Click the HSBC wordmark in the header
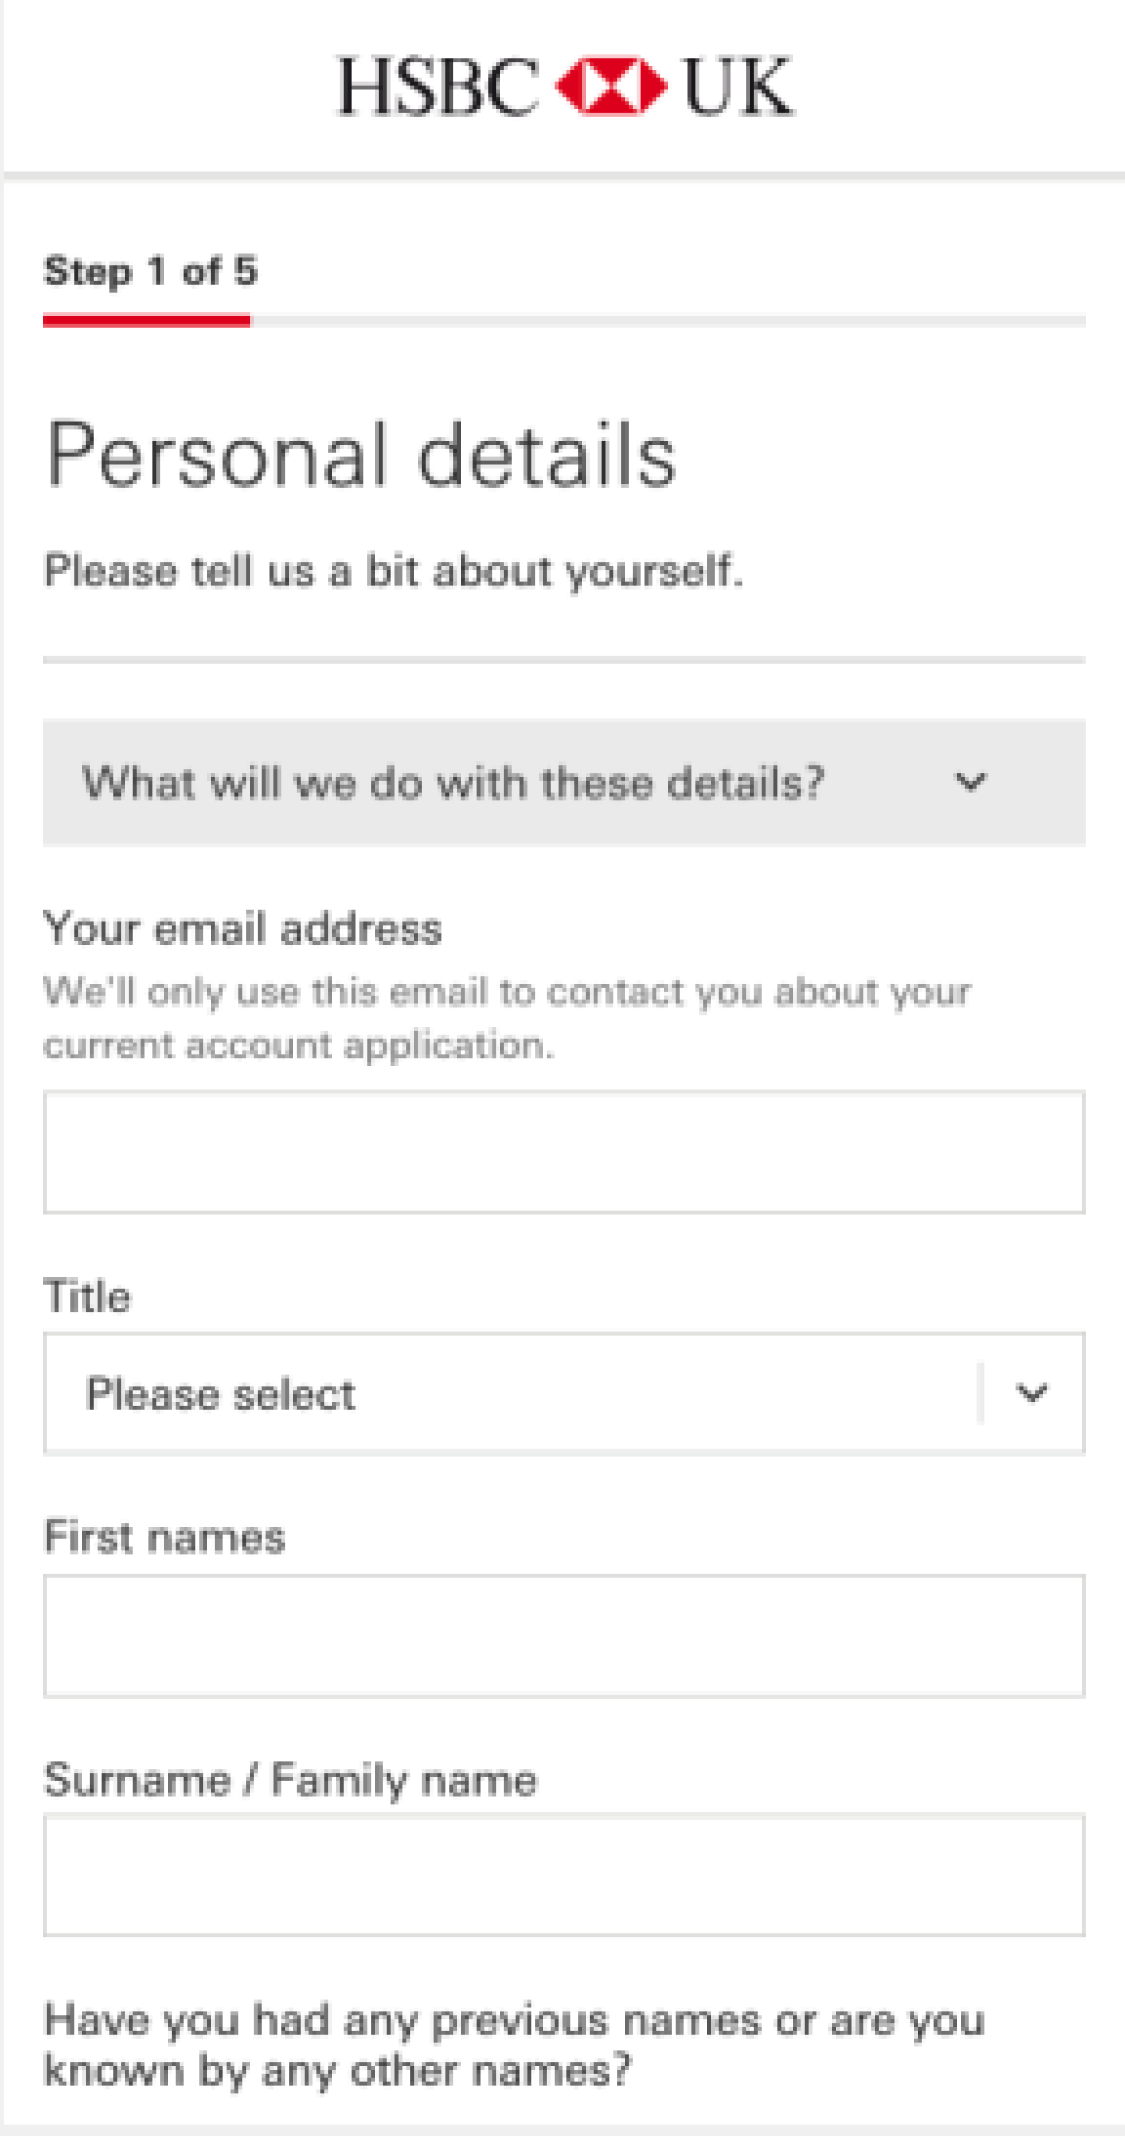 pyautogui.click(x=438, y=87)
